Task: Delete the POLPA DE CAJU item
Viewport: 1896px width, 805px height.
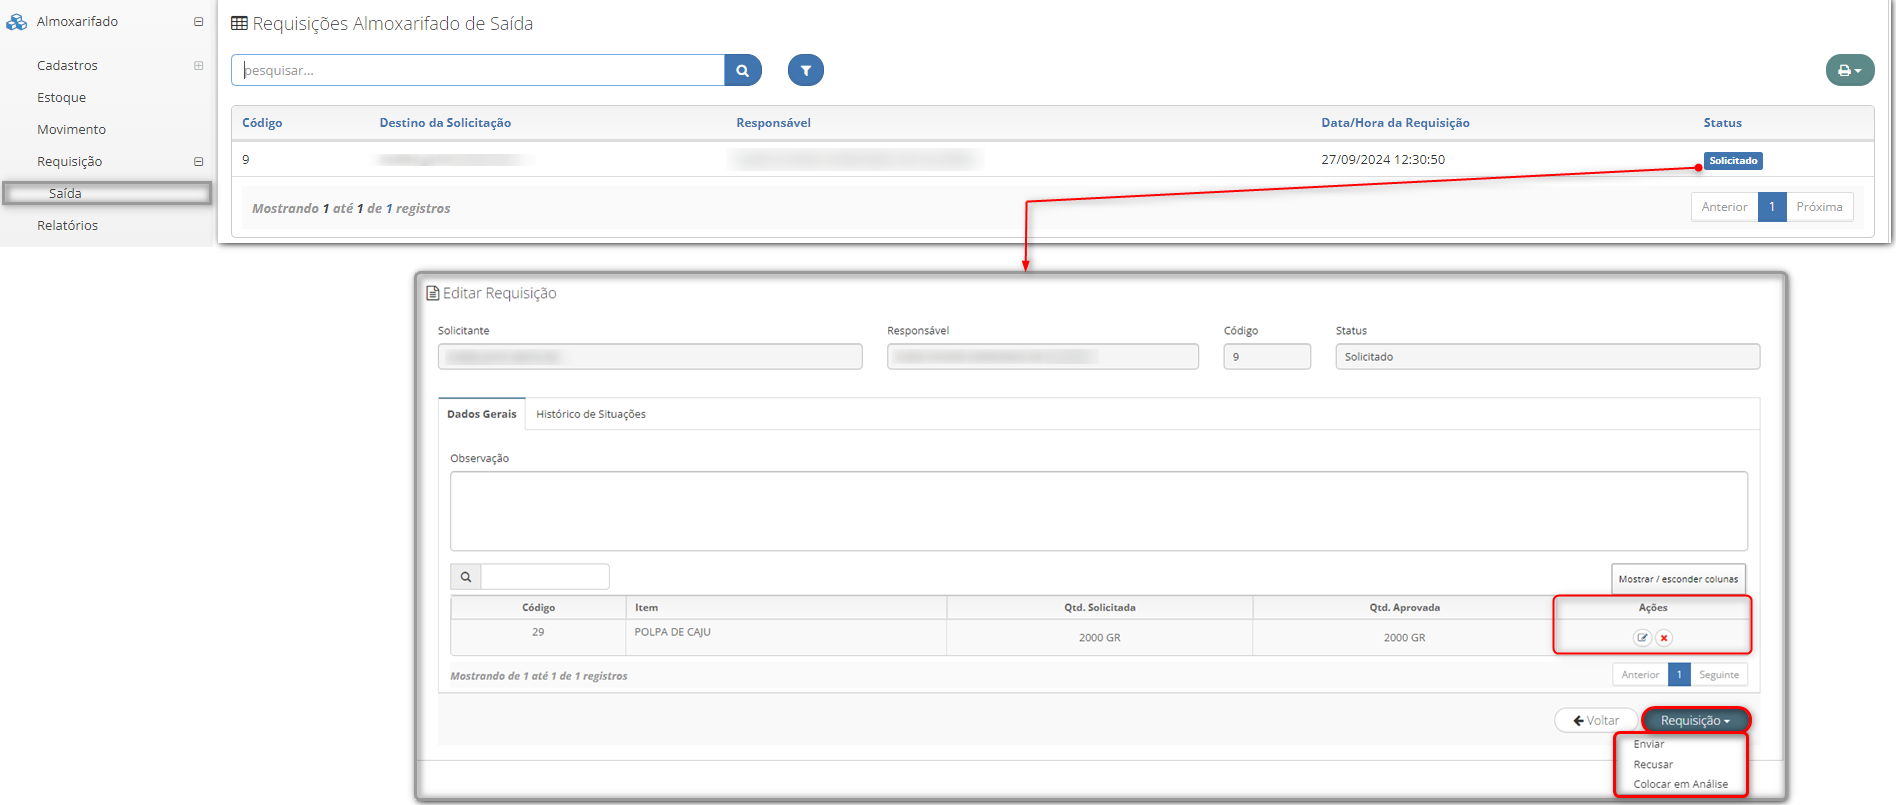Action: point(1664,638)
